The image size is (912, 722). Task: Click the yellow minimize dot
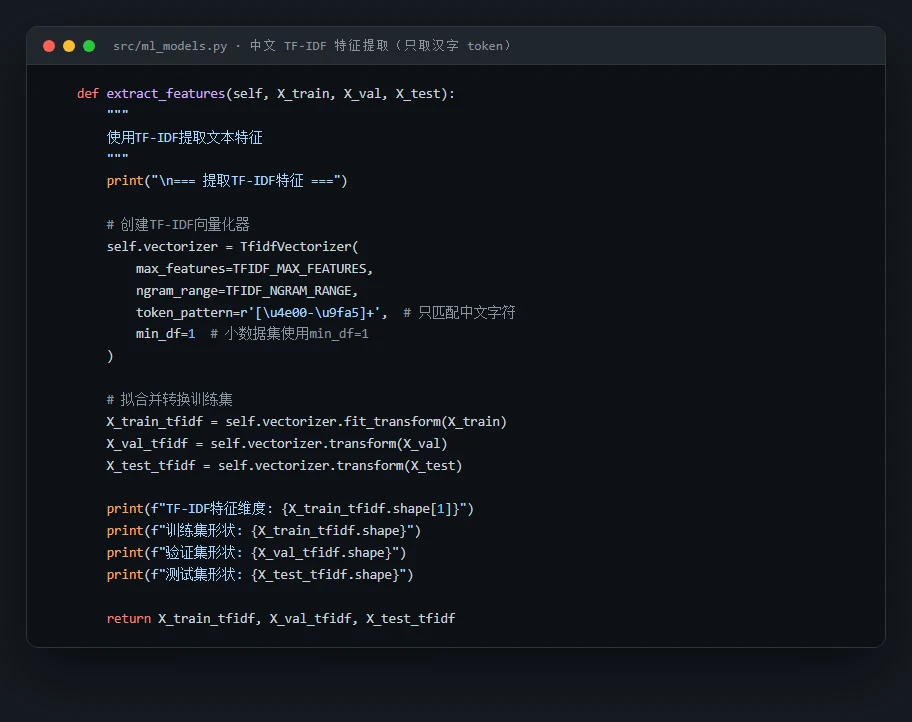click(69, 46)
